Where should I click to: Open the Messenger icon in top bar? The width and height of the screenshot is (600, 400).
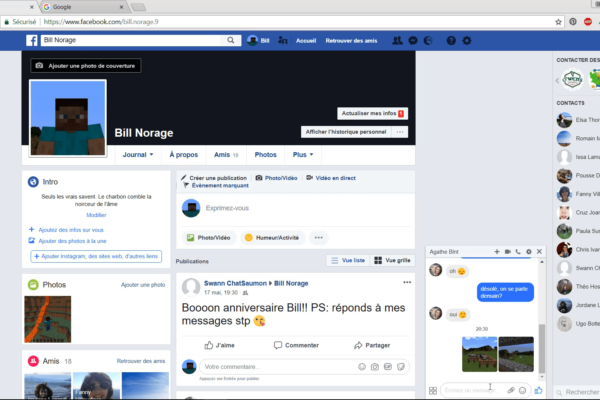click(413, 41)
